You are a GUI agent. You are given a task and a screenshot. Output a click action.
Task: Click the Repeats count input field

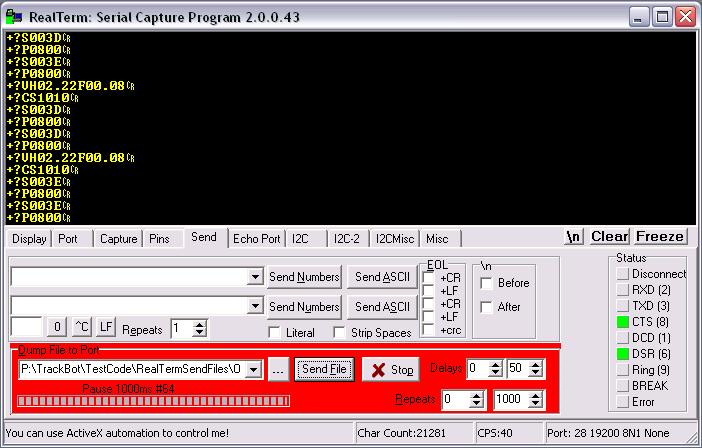pos(181,328)
